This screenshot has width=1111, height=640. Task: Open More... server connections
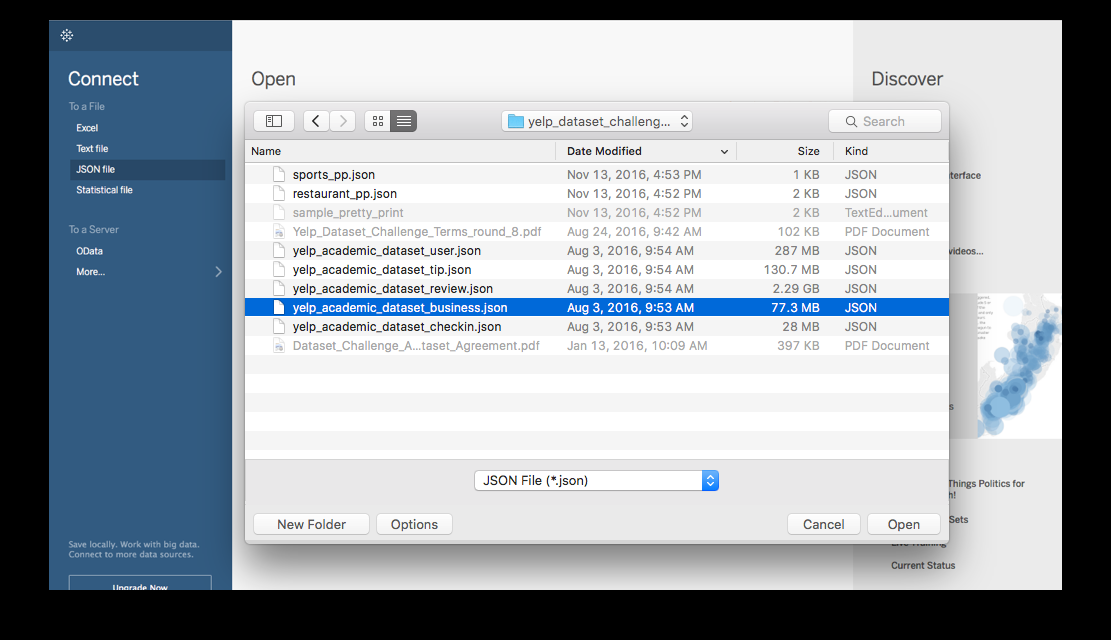[91, 271]
